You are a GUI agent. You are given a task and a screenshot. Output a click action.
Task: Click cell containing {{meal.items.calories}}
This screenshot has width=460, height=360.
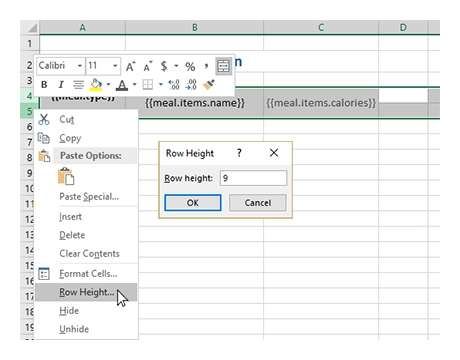[x=321, y=103]
